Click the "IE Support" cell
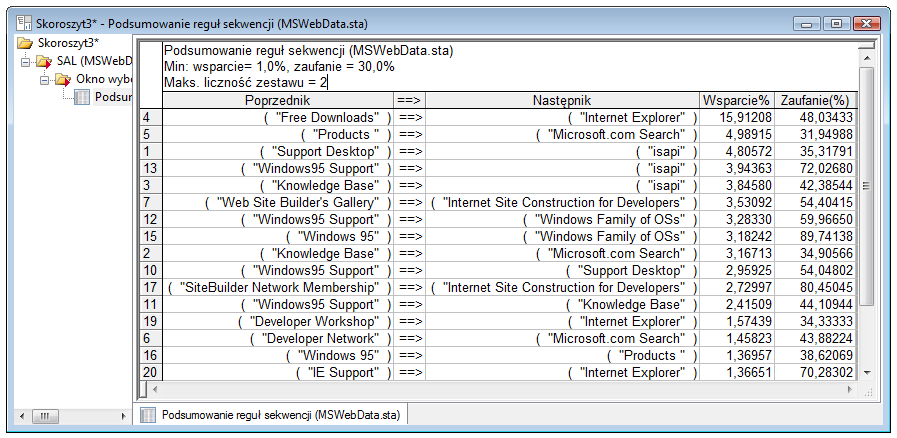 tap(277, 373)
